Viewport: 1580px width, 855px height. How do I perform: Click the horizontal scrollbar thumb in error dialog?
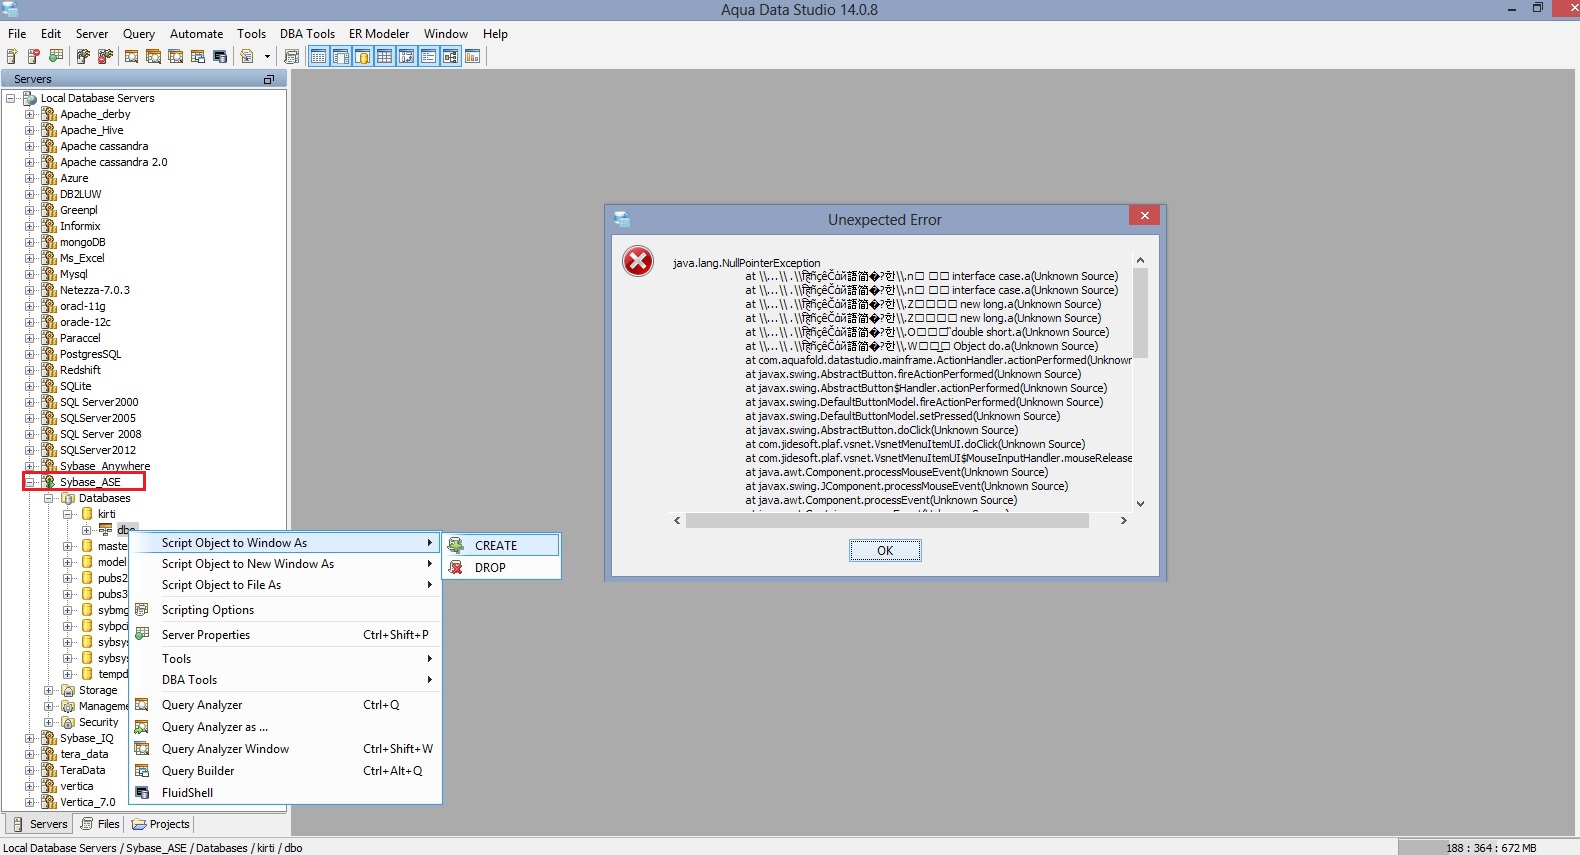click(x=887, y=520)
